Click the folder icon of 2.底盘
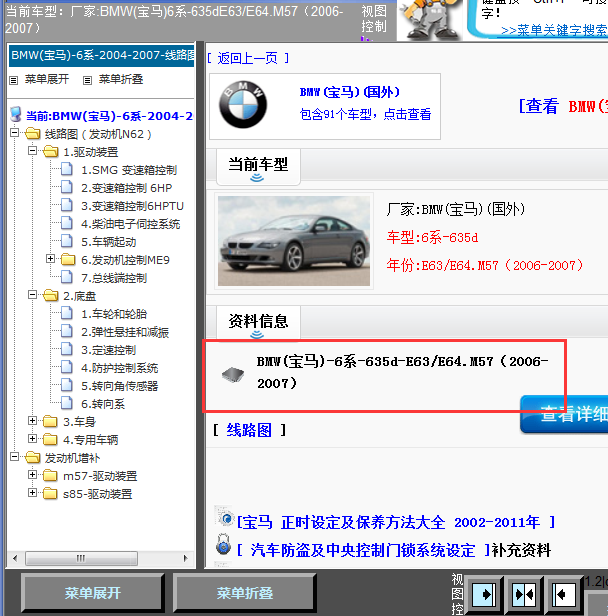This screenshot has width=608, height=616. (51, 295)
